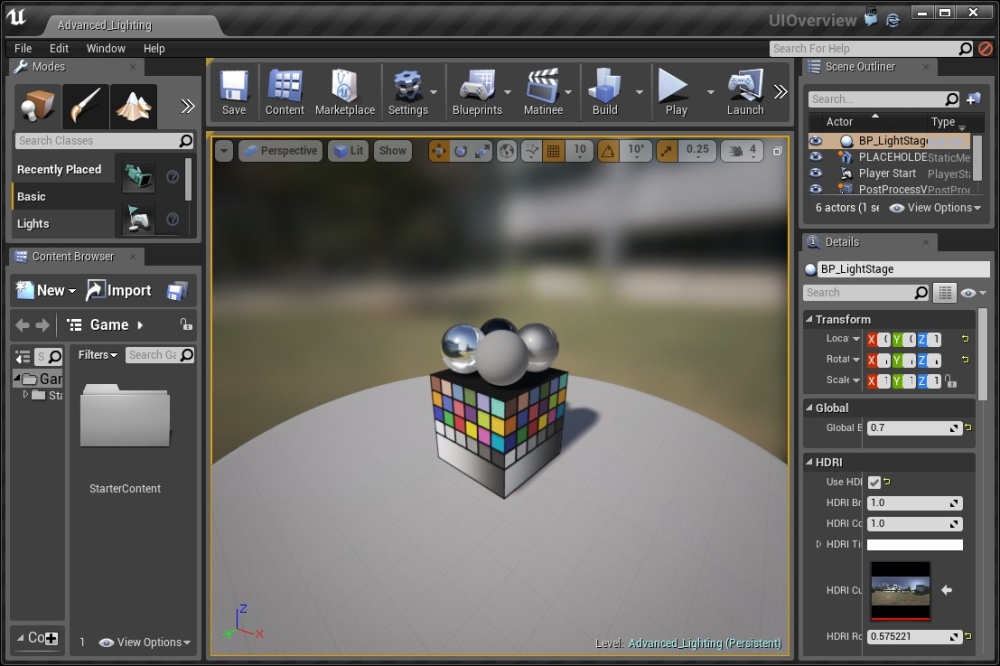Toggle scale snapping arrow icon
This screenshot has width=1000, height=666.
(666, 151)
